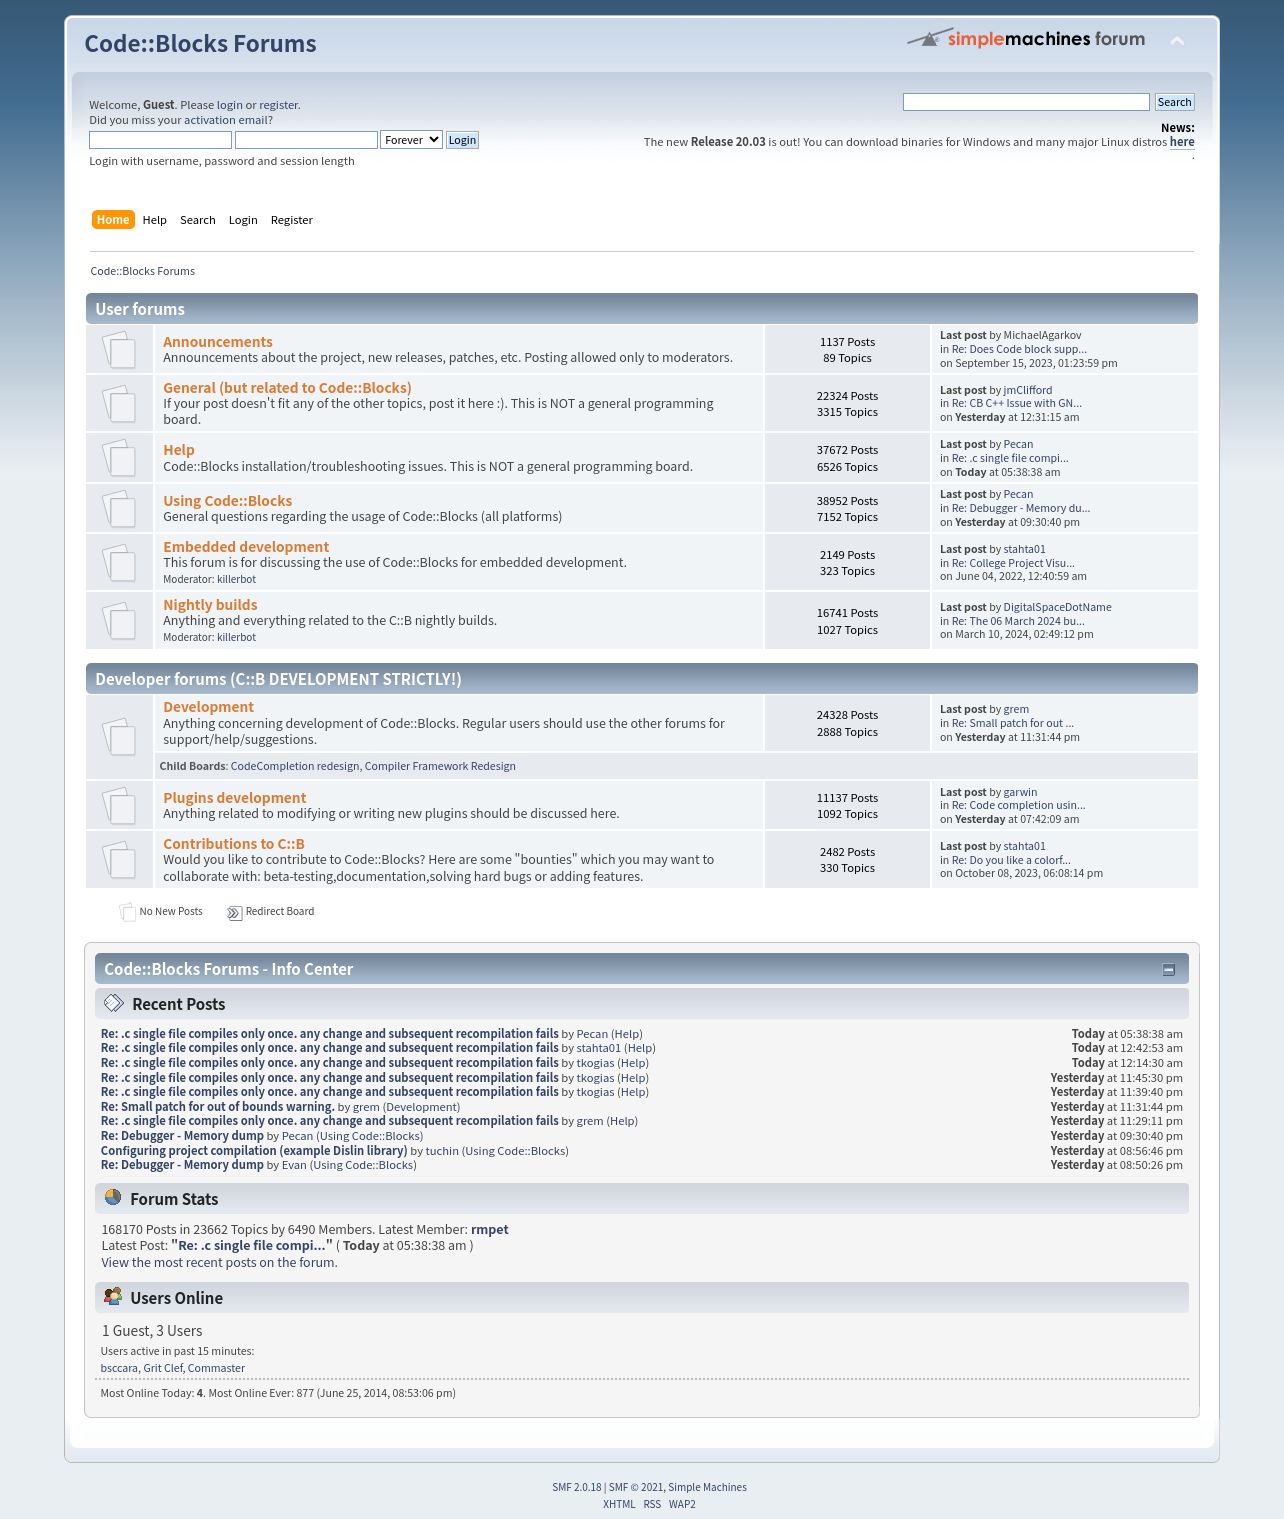
Task: Click the Search button
Action: pyautogui.click(x=1174, y=102)
